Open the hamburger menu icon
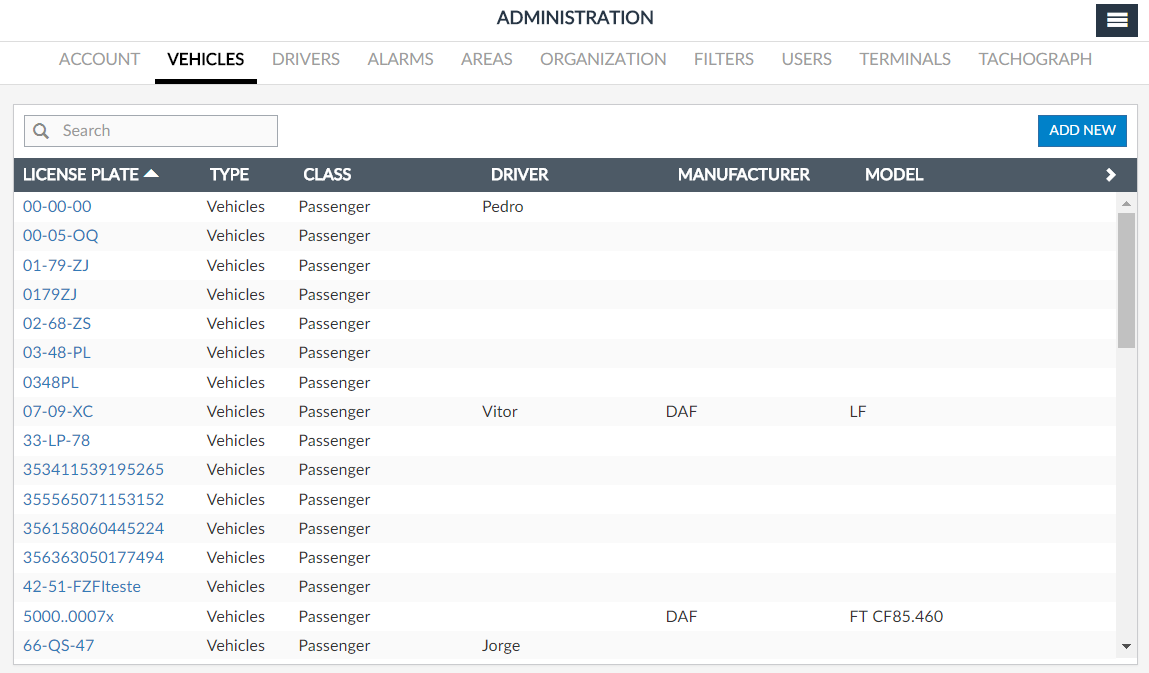The width and height of the screenshot is (1149, 673). click(x=1117, y=20)
